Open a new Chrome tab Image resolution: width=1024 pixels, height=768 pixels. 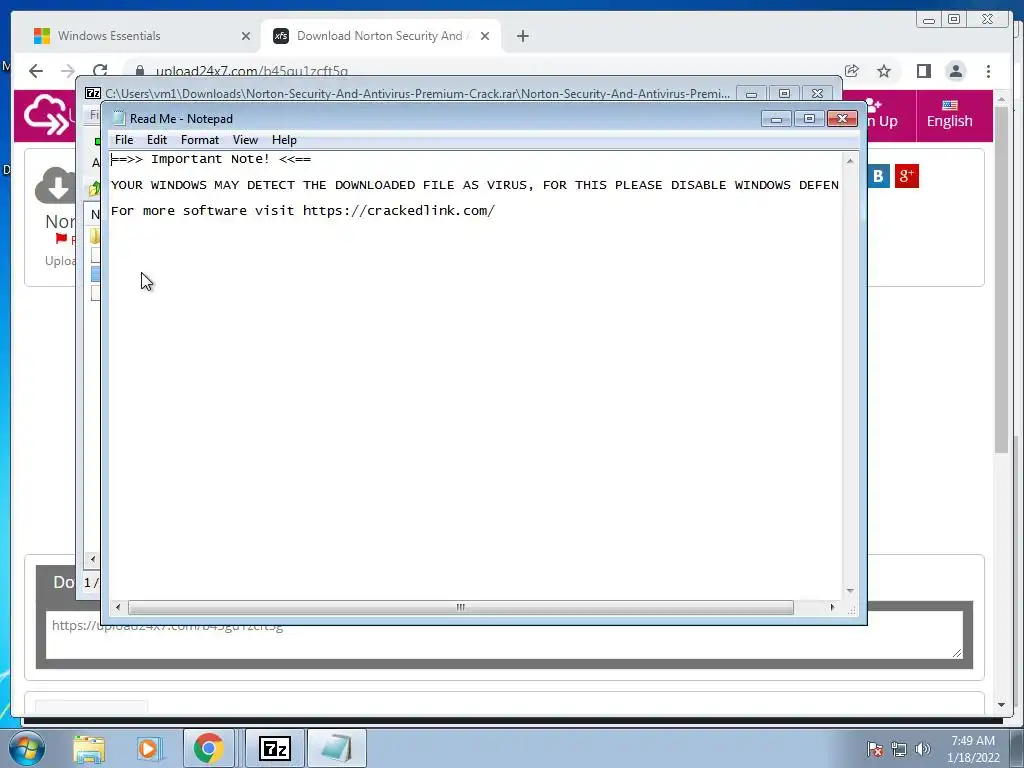522,37
